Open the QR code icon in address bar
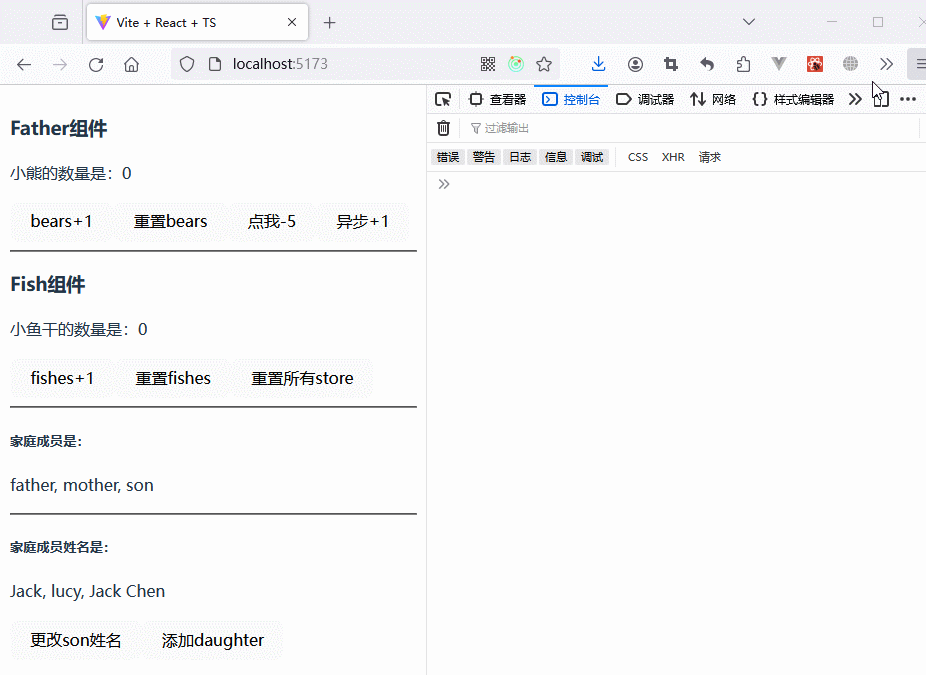 [x=488, y=64]
